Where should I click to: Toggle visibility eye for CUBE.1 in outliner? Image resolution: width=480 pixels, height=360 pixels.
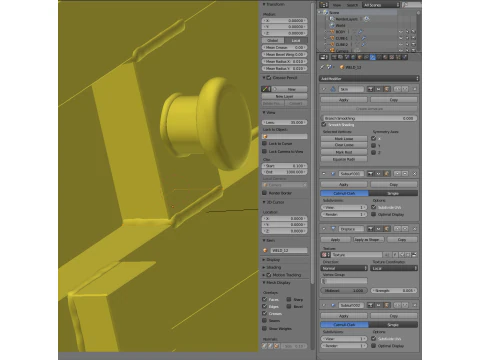tap(401, 38)
